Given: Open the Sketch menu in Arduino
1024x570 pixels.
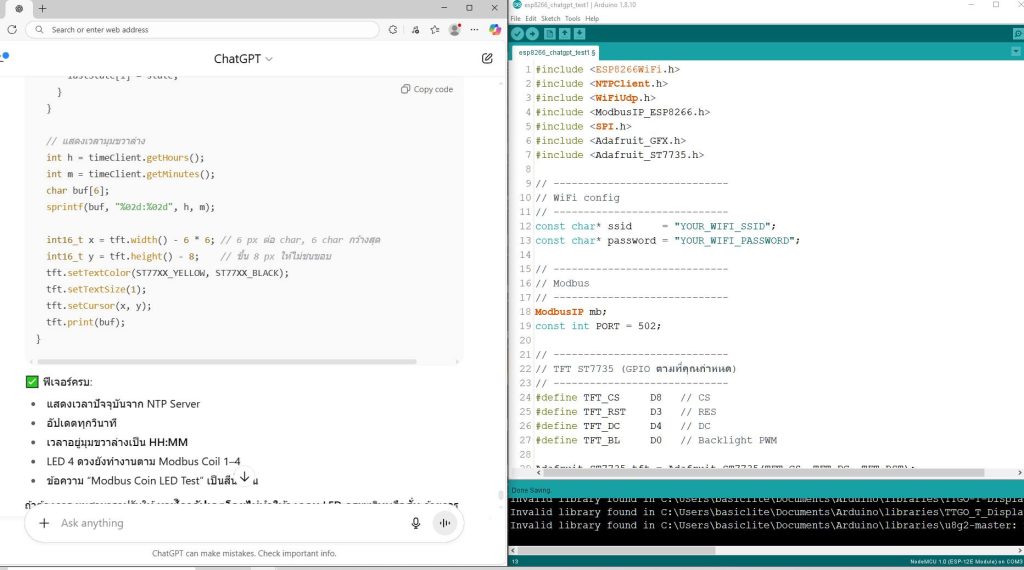Looking at the screenshot, I should (551, 18).
